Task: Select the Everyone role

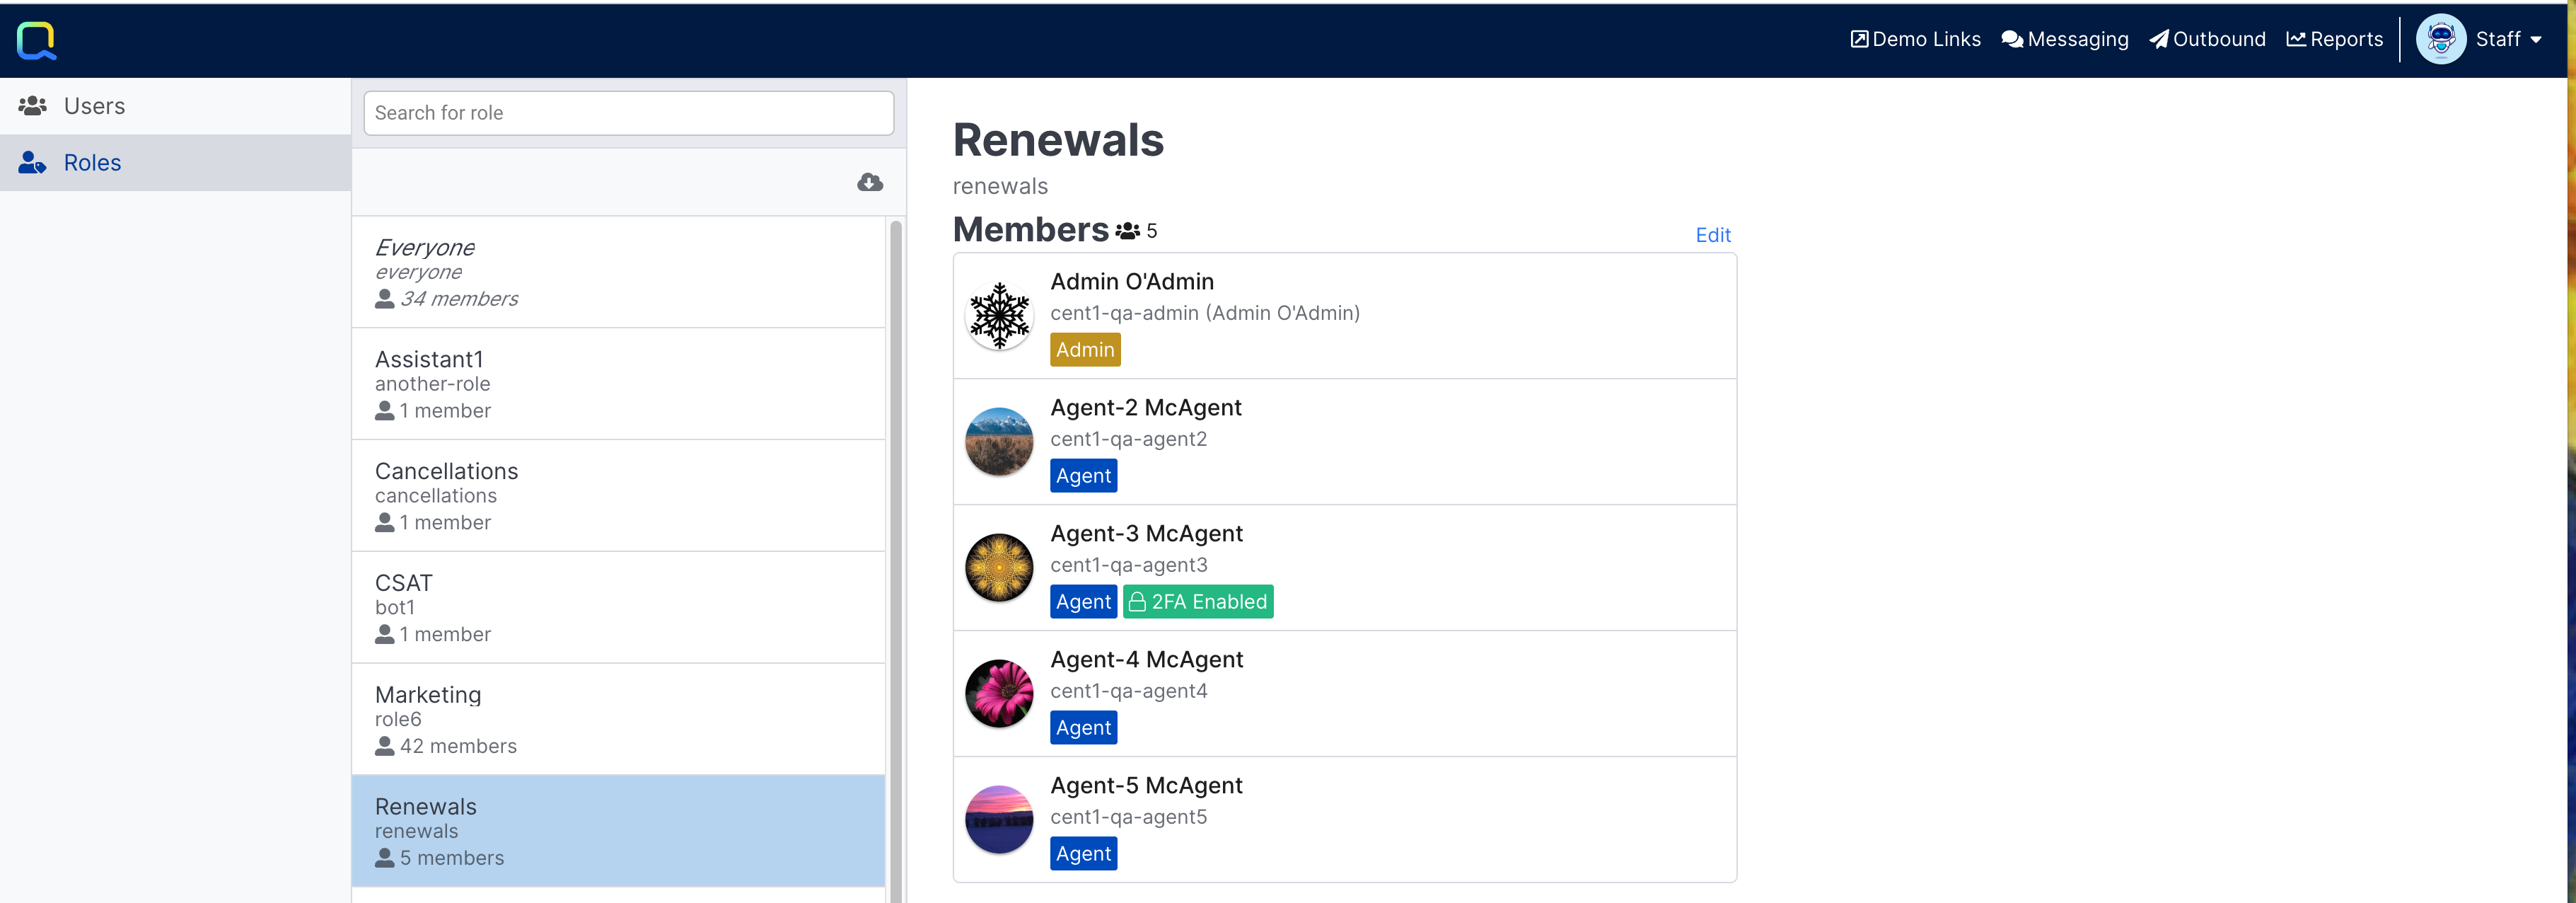Action: click(x=618, y=272)
